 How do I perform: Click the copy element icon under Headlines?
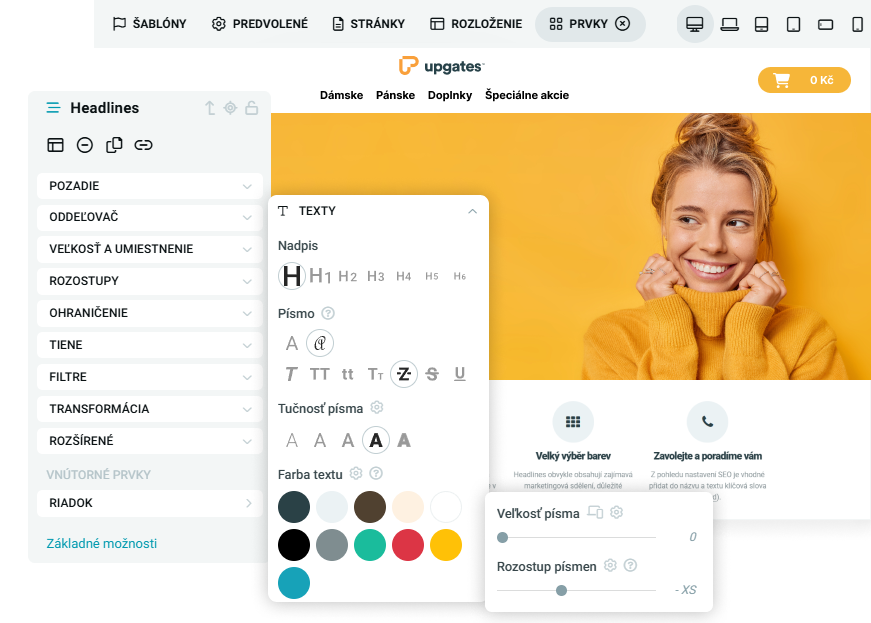114,145
